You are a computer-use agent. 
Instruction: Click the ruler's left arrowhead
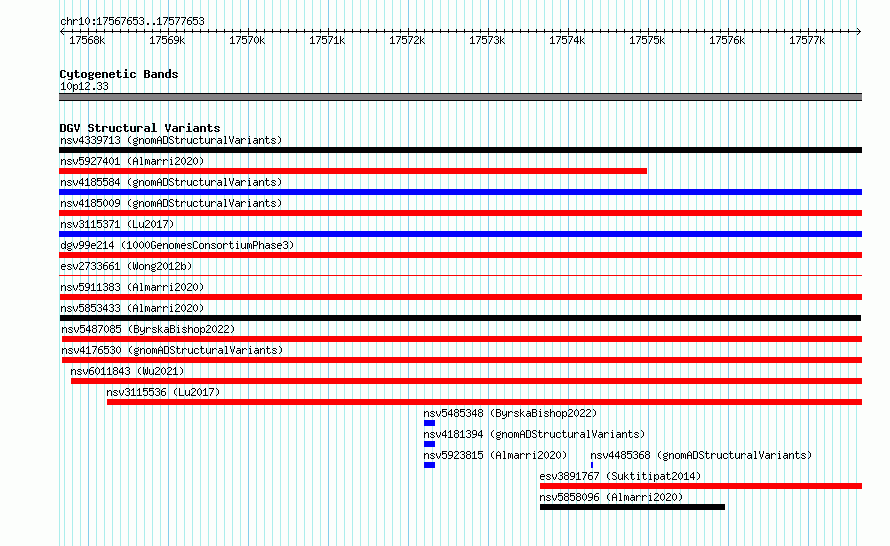tap(62, 32)
